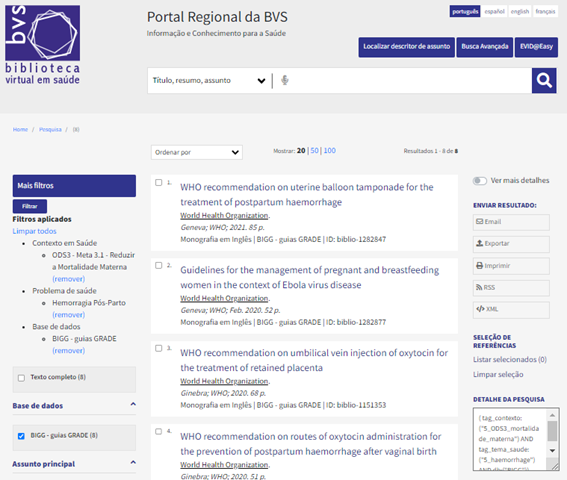
Task: Open the Título, resumo, assunto field selector
Action: (209, 80)
